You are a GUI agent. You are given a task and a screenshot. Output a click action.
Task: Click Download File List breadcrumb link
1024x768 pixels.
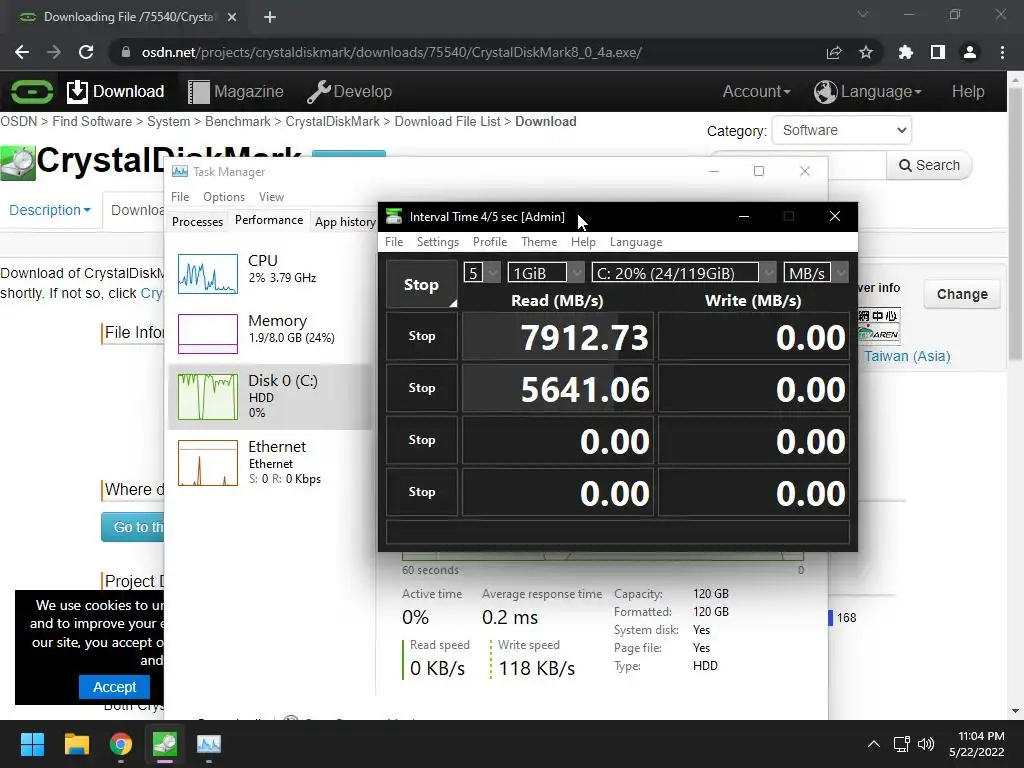pyautogui.click(x=447, y=121)
